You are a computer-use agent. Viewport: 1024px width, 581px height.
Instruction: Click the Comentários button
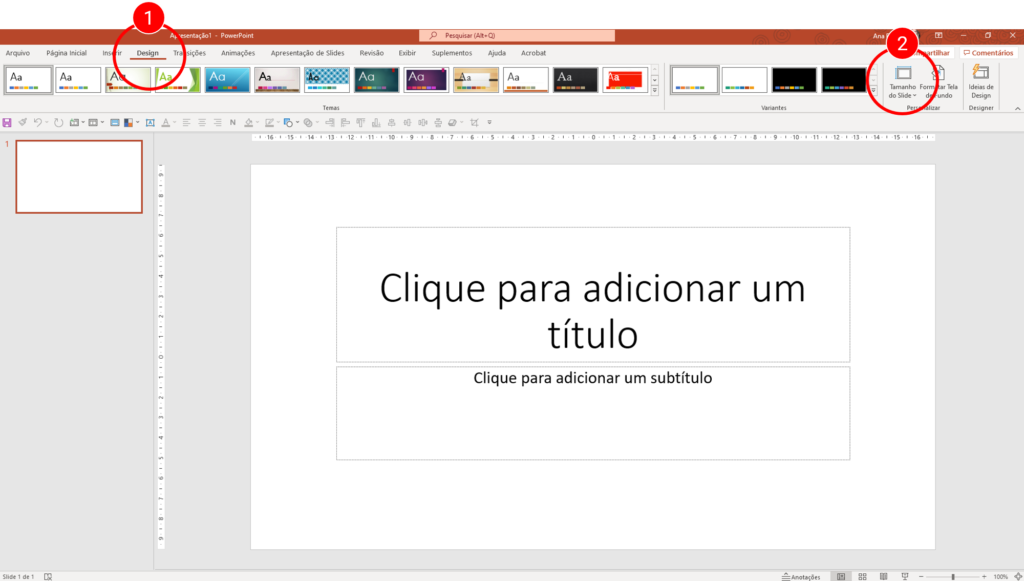click(x=988, y=52)
